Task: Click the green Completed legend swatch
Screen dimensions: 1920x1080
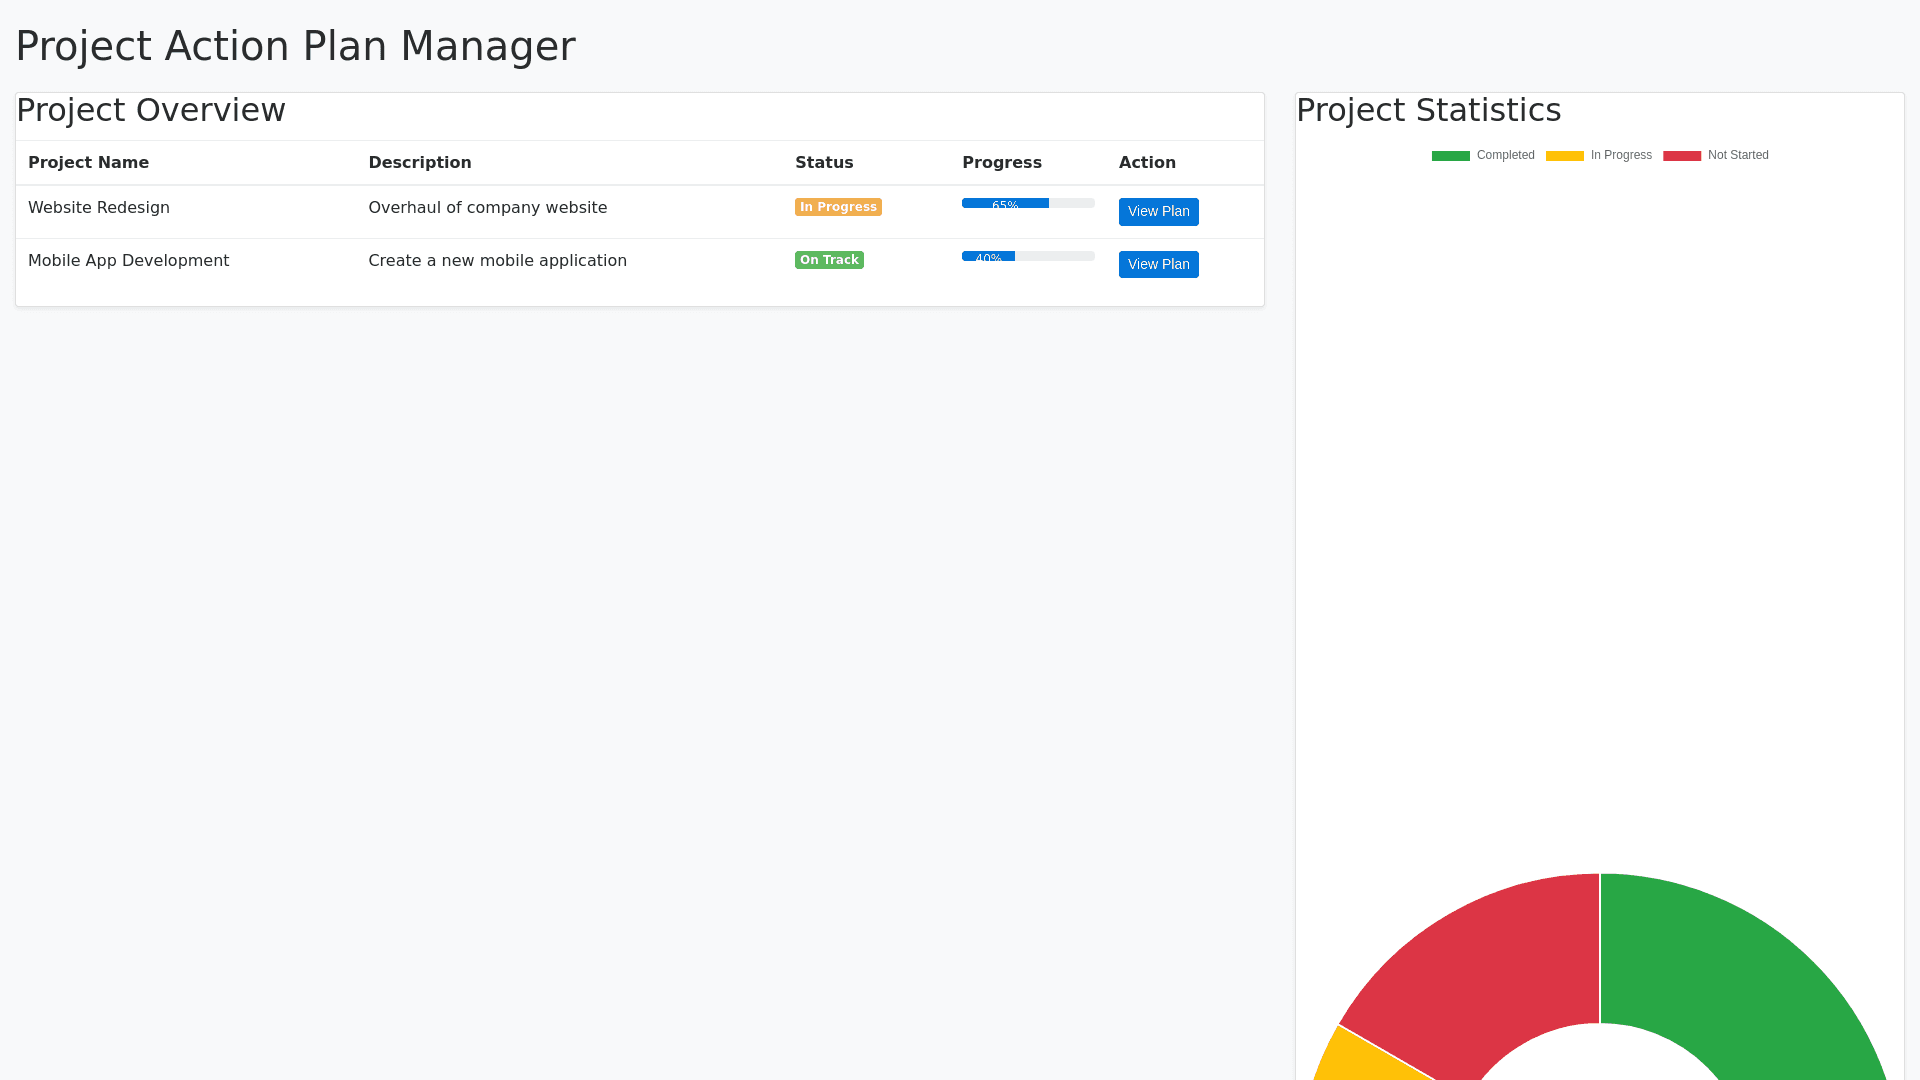Action: tap(1450, 156)
